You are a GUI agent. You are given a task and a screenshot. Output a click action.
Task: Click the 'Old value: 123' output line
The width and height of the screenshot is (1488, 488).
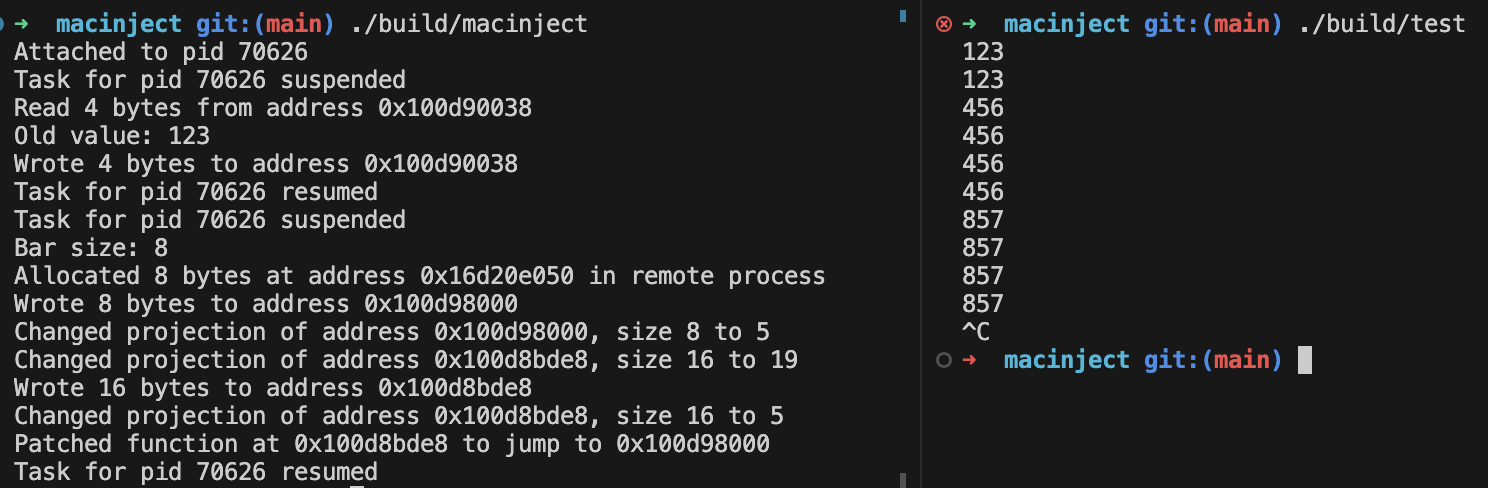click(112, 136)
